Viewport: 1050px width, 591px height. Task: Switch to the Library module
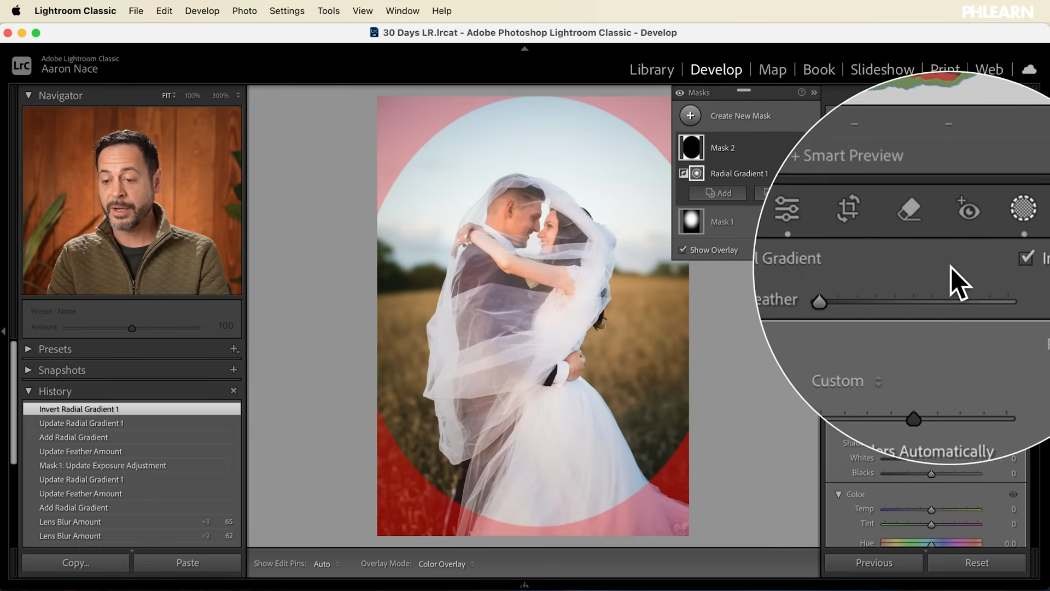(652, 70)
